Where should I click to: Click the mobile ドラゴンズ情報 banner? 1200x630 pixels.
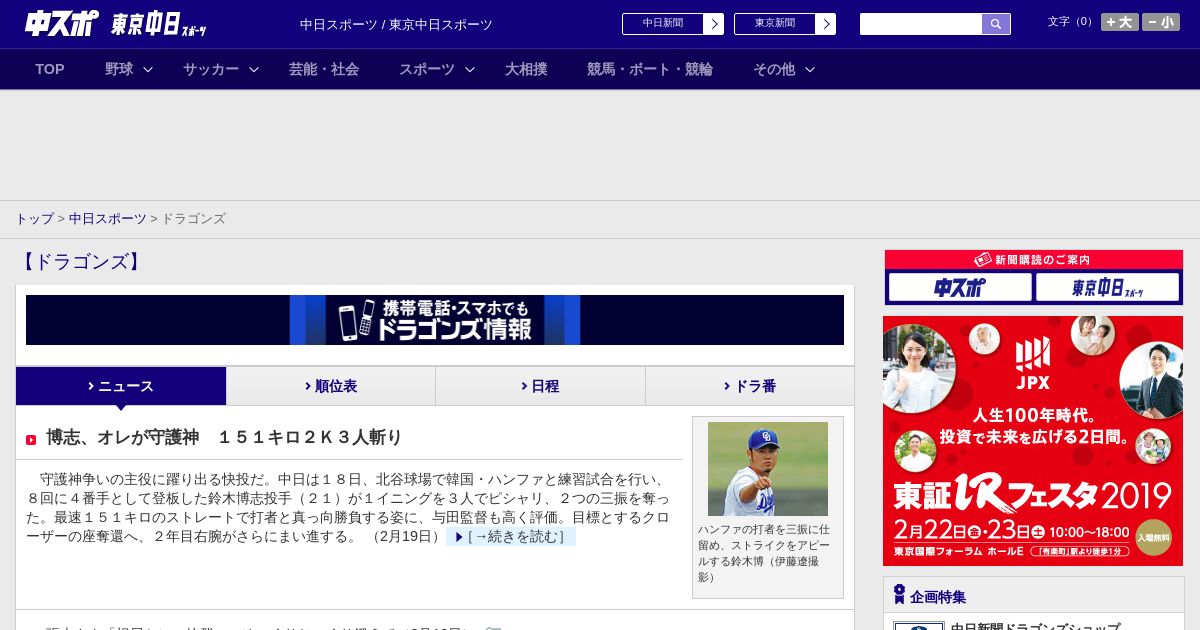[435, 320]
